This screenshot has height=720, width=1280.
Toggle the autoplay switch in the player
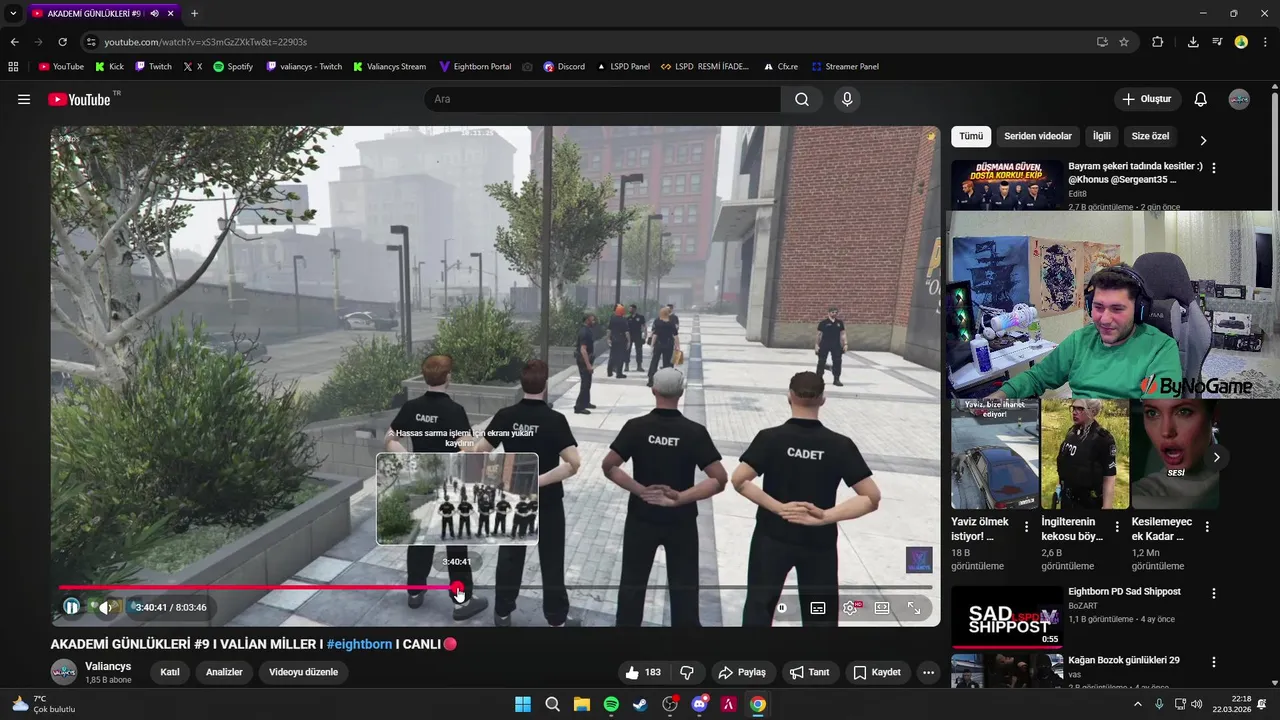click(782, 607)
